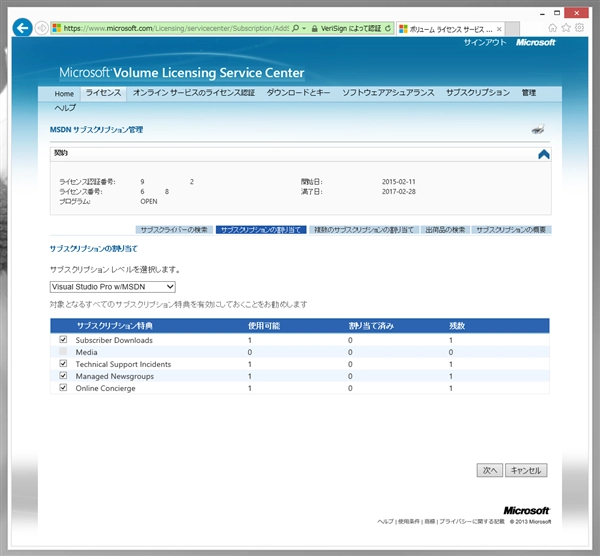
Task: Switch to サブスクライバーの検索 tab
Action: pos(174,230)
